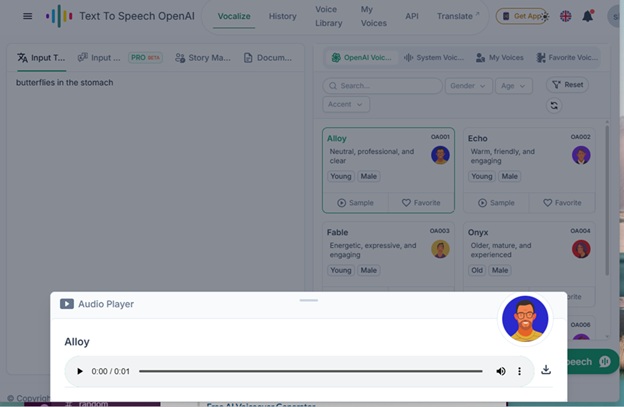Select the Fable voice card

coord(388,257)
